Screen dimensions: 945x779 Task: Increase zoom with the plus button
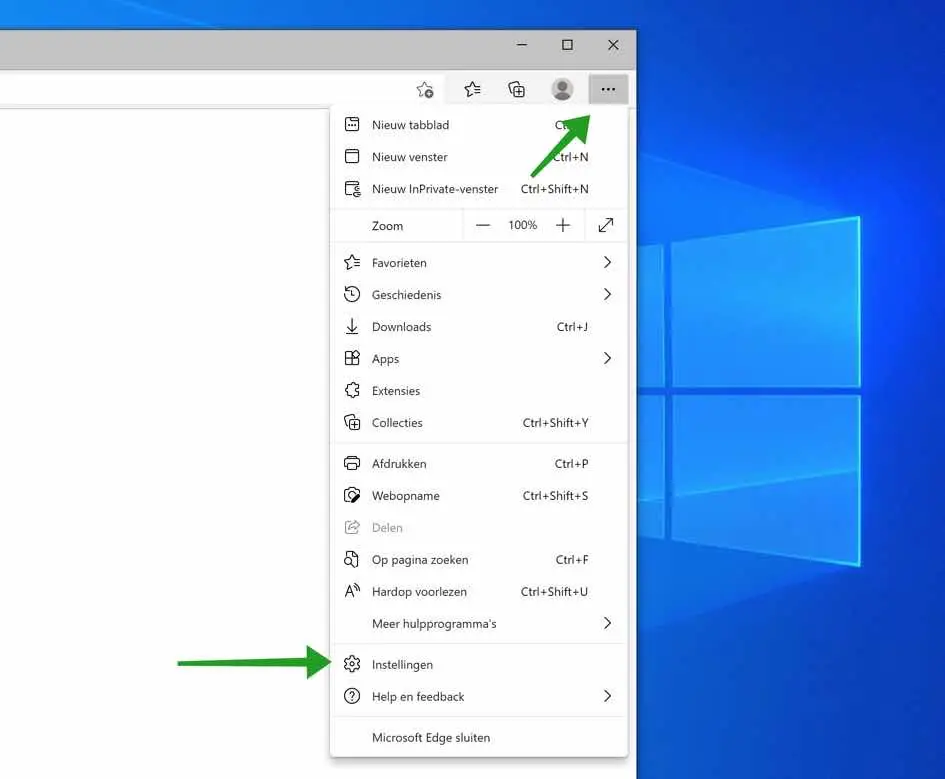(x=563, y=225)
